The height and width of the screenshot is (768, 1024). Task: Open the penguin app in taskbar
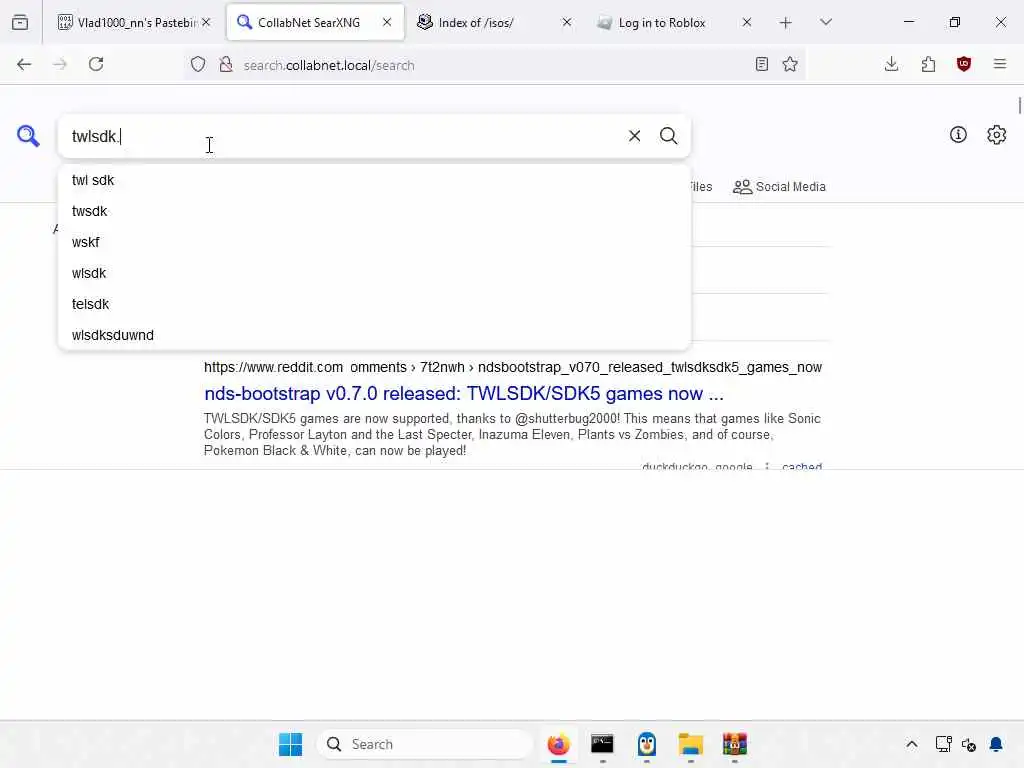click(x=647, y=744)
